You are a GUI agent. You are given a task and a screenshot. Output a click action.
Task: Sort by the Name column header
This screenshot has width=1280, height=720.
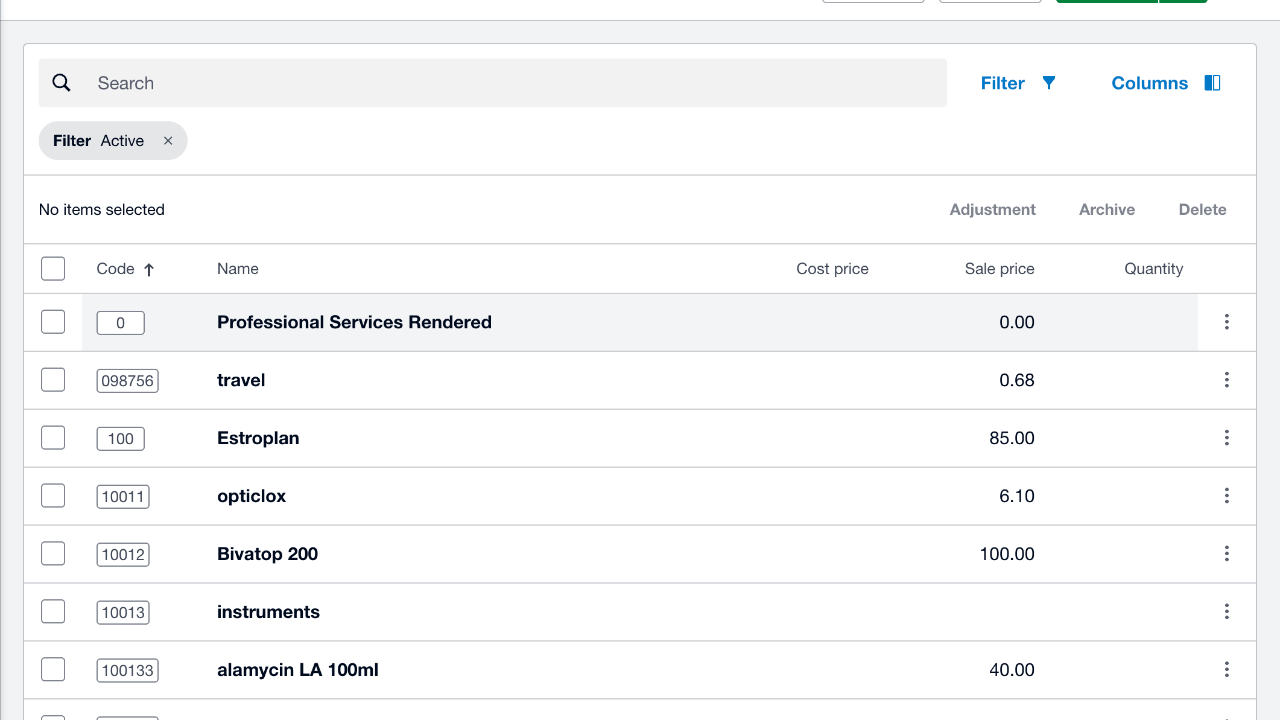point(238,269)
